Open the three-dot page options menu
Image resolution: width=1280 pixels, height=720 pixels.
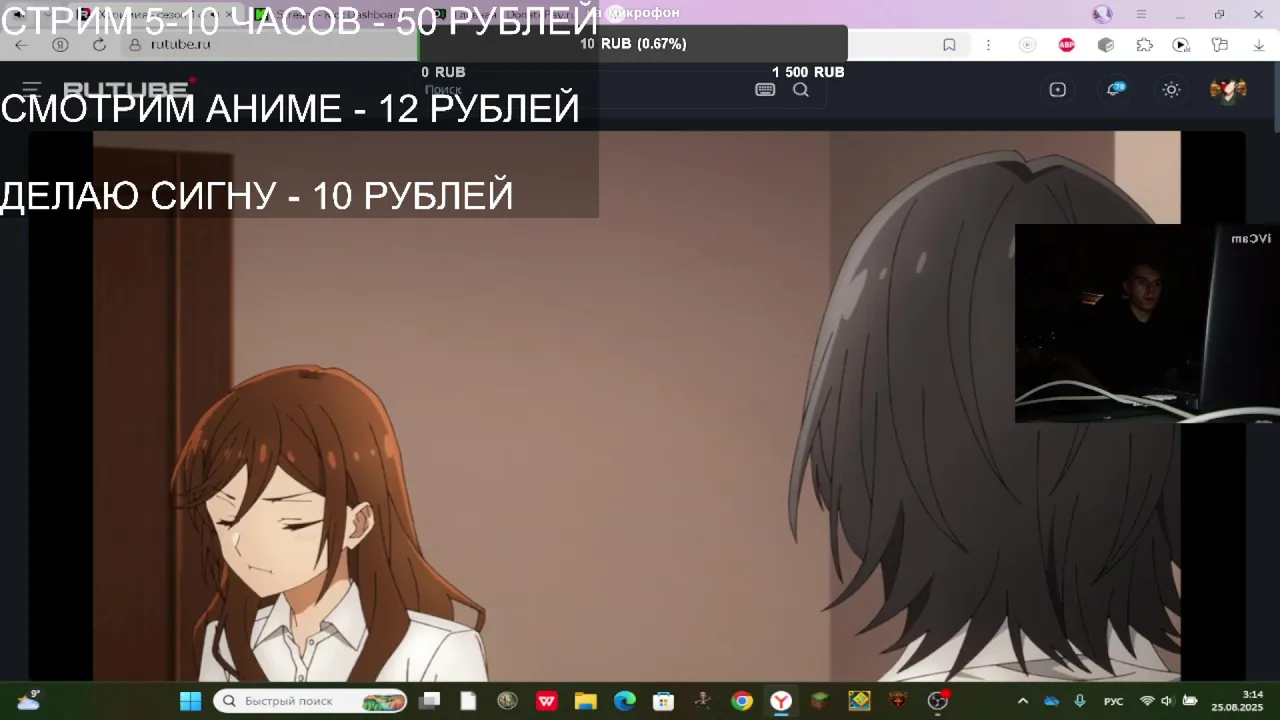[988, 44]
